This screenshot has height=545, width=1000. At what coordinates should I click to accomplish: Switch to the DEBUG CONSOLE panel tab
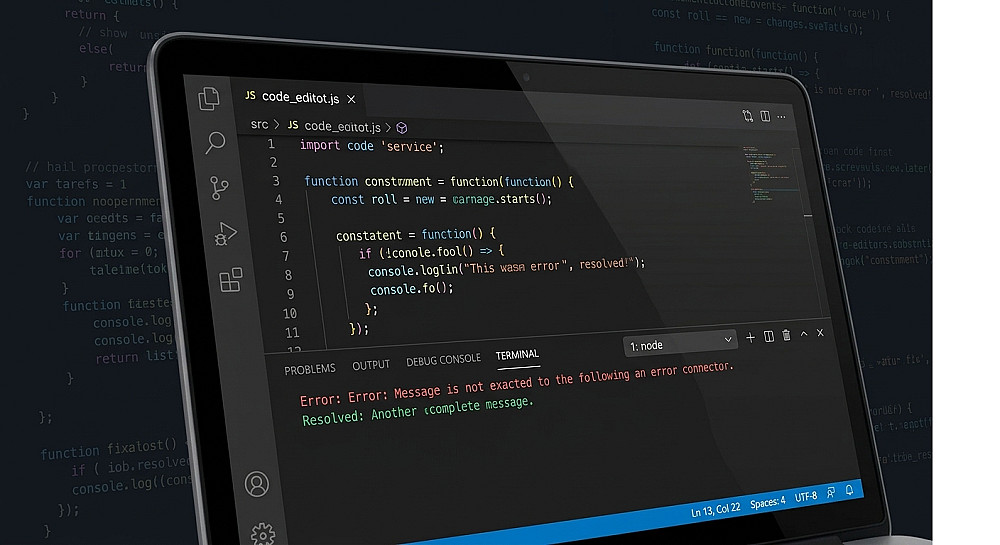click(443, 360)
